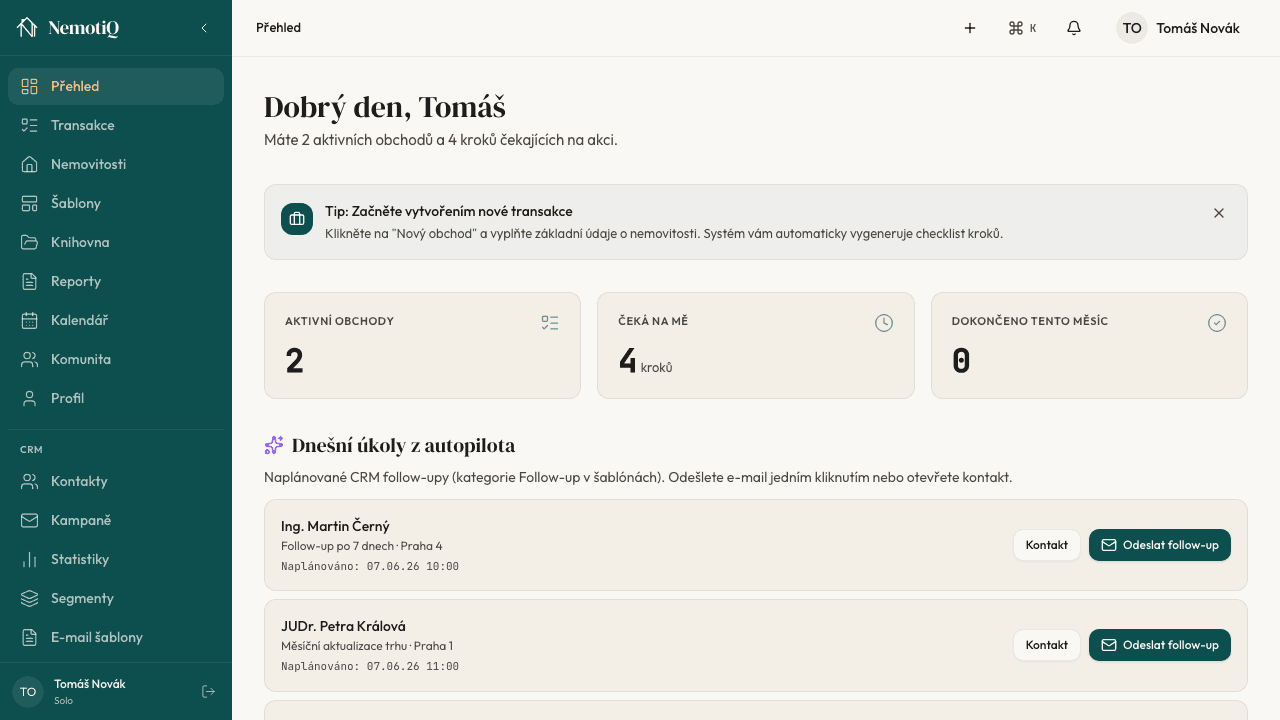
Task: Click the TO avatar in sidebar footer
Action: pyautogui.click(x=28, y=692)
